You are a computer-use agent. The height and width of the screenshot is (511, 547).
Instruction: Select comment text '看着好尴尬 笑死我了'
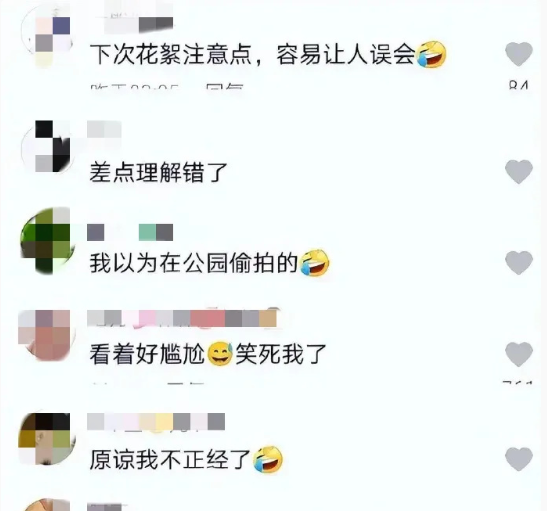208,354
